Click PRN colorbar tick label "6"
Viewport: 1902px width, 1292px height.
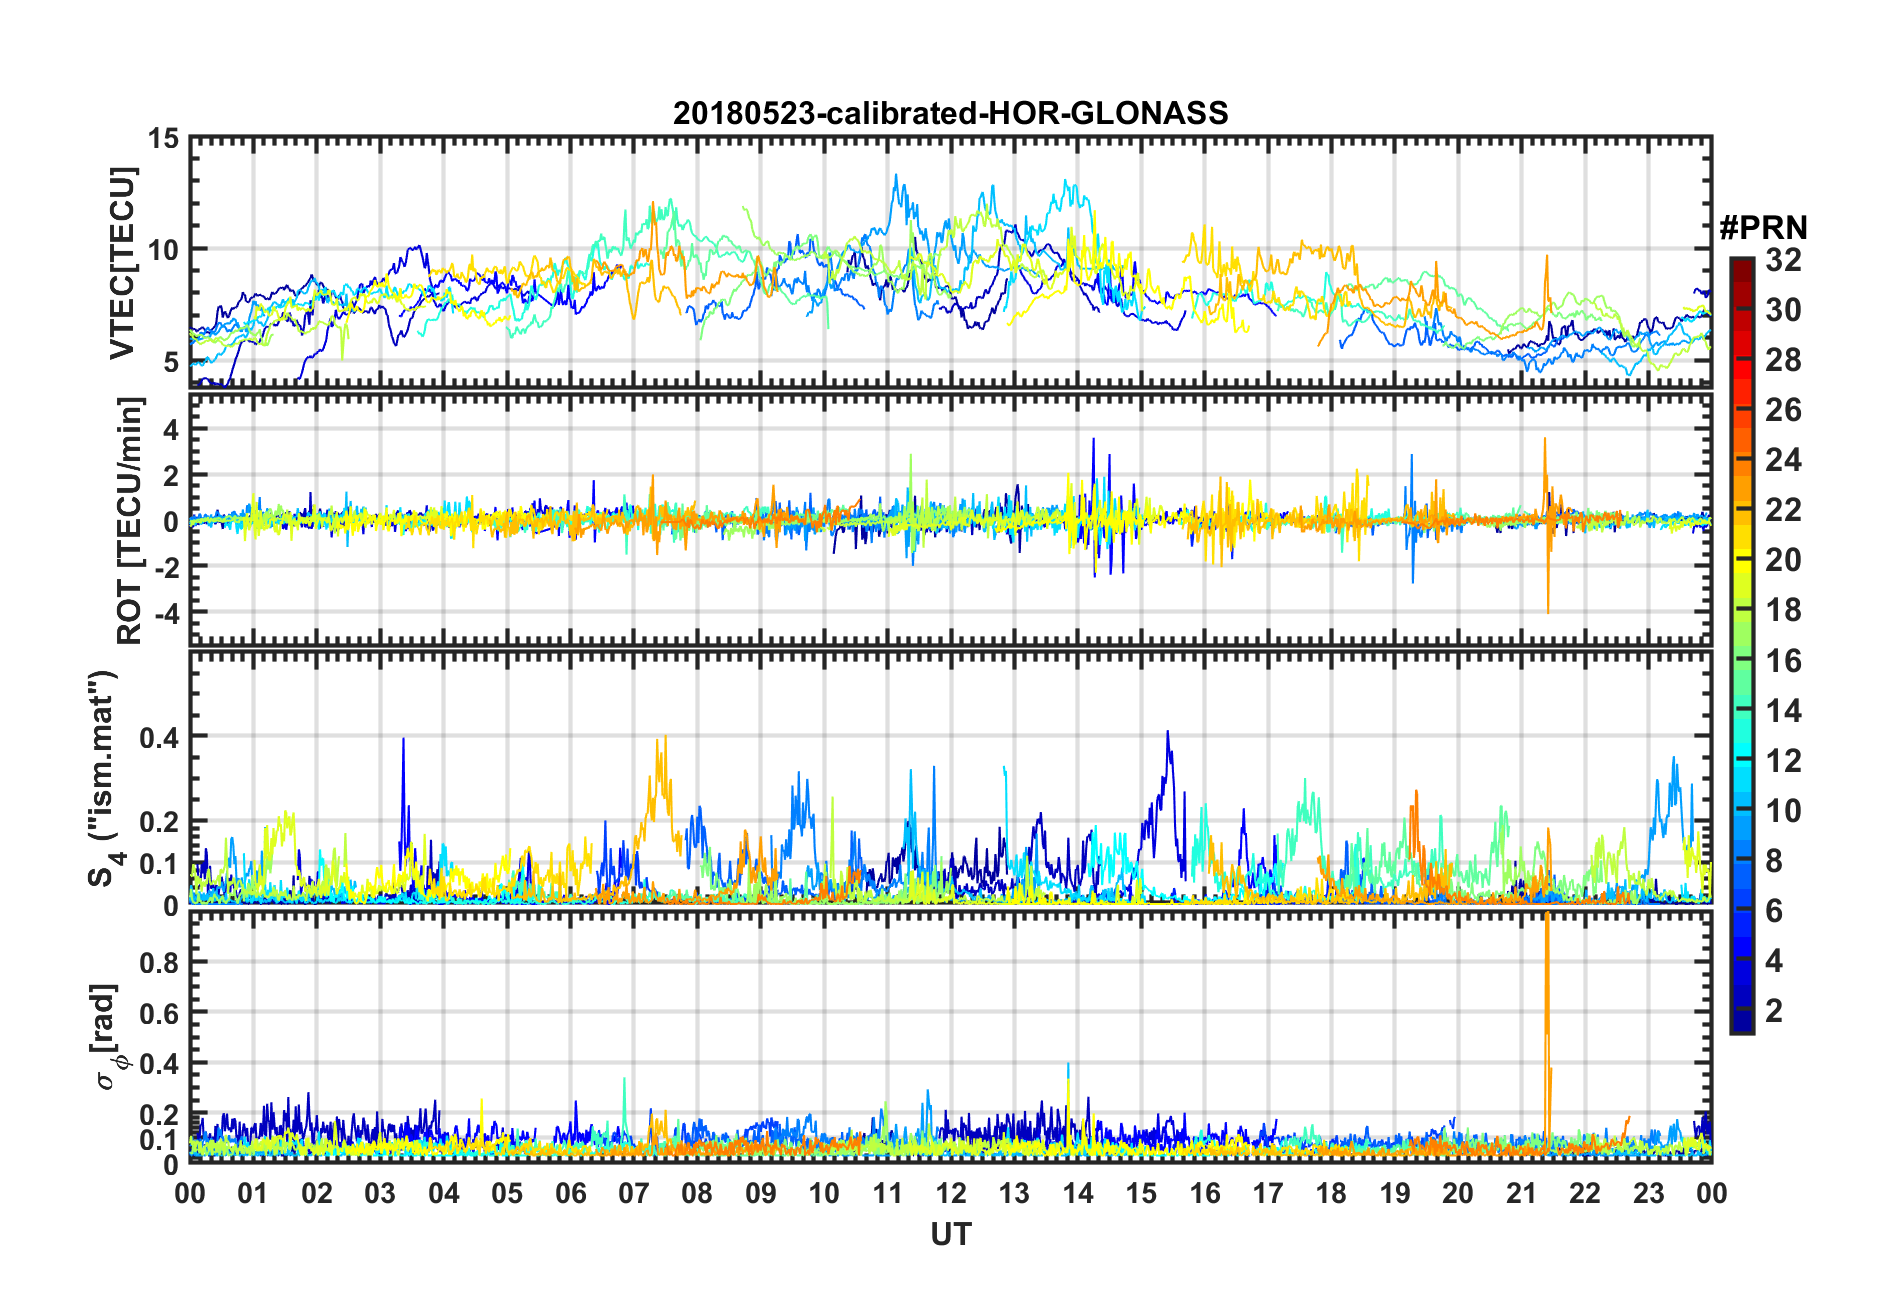pyautogui.click(x=1774, y=911)
